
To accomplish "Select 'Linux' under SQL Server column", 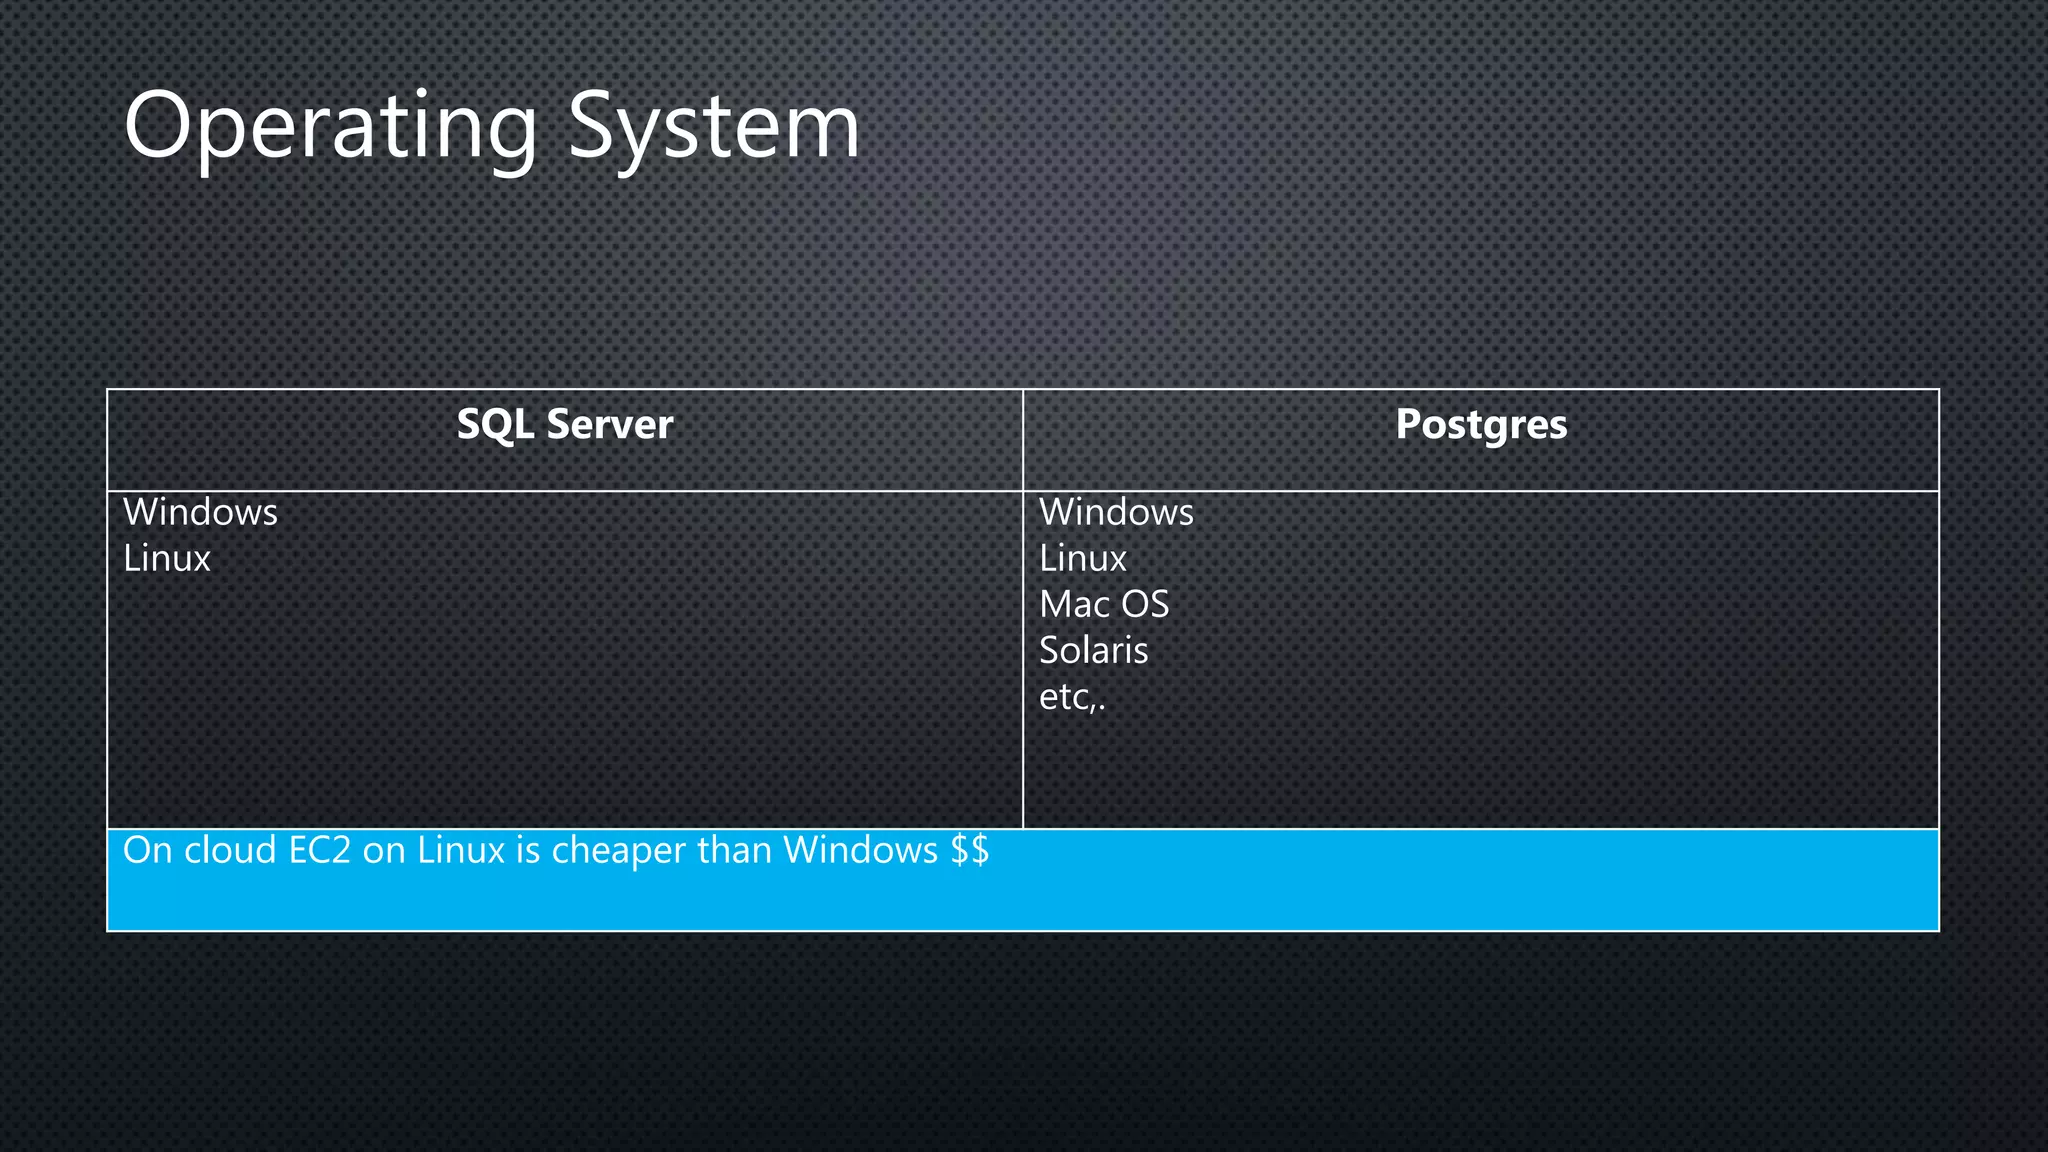I will click(166, 558).
